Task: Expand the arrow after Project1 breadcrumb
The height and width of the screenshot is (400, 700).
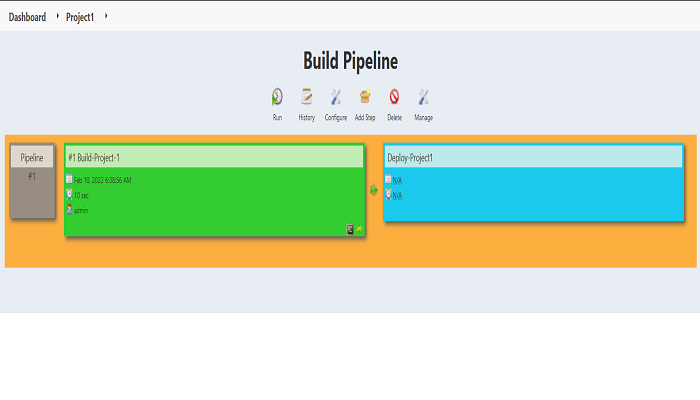Action: pyautogui.click(x=106, y=16)
